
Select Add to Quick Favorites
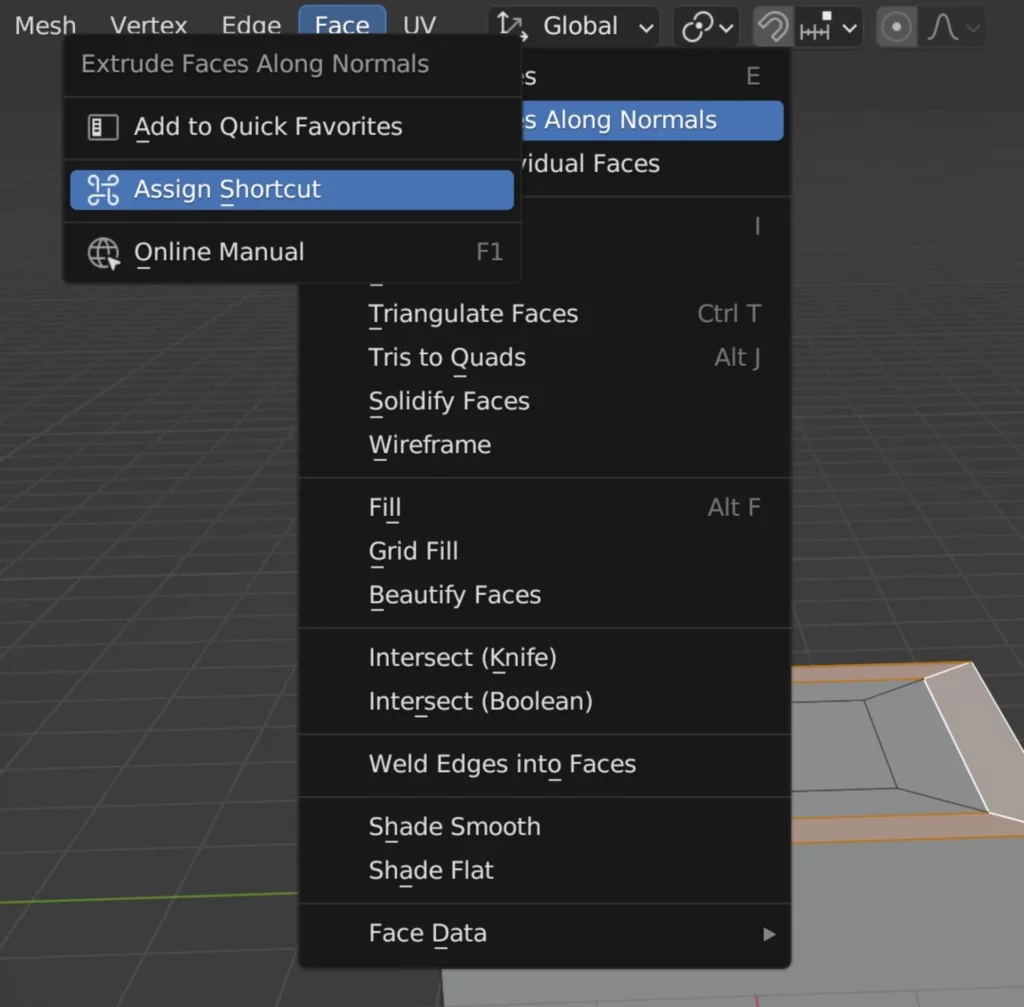tap(292, 127)
